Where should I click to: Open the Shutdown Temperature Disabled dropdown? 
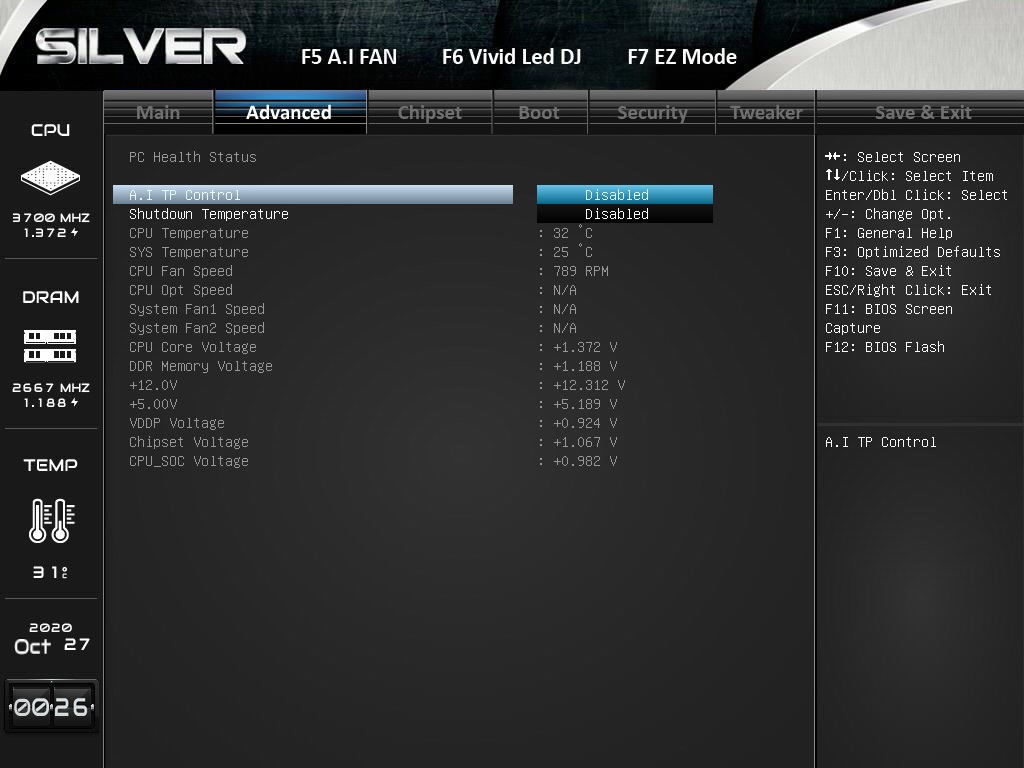click(624, 214)
